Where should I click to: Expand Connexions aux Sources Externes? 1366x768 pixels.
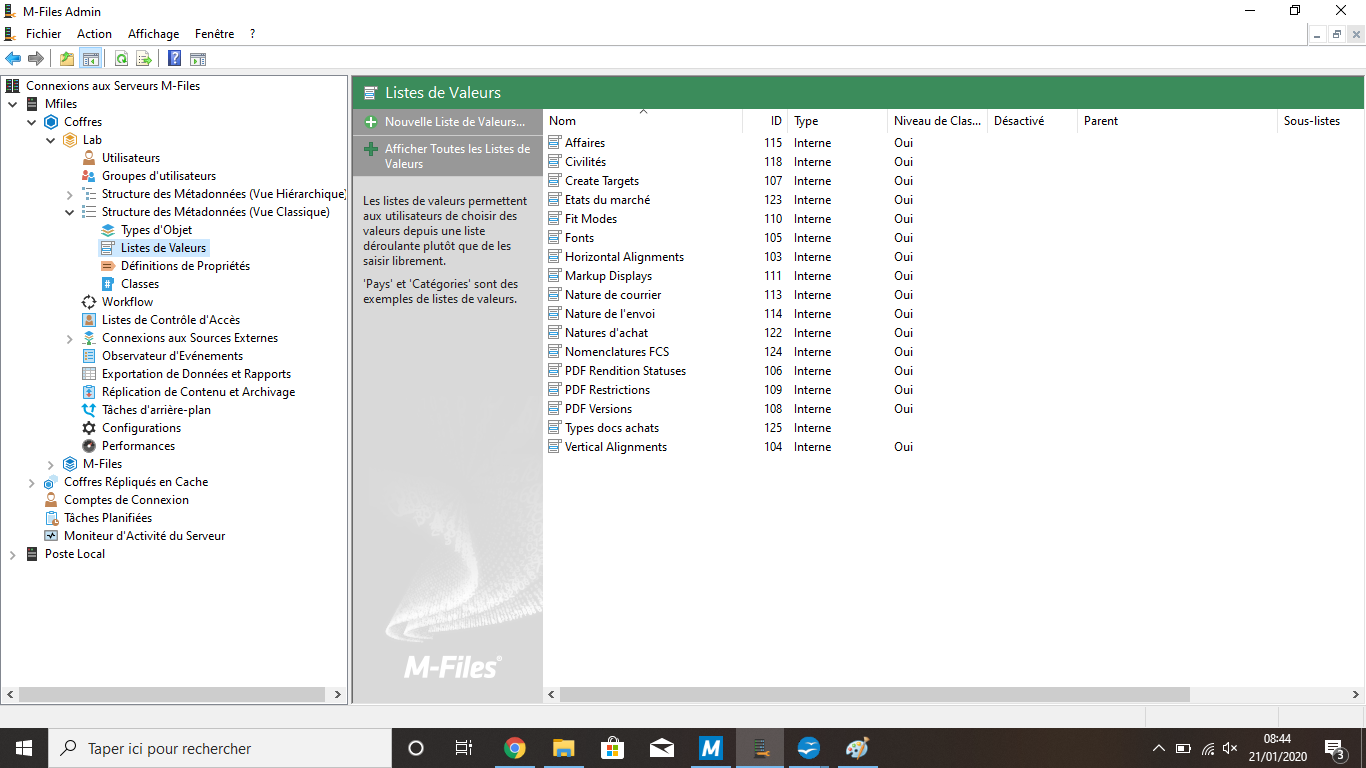tap(70, 338)
